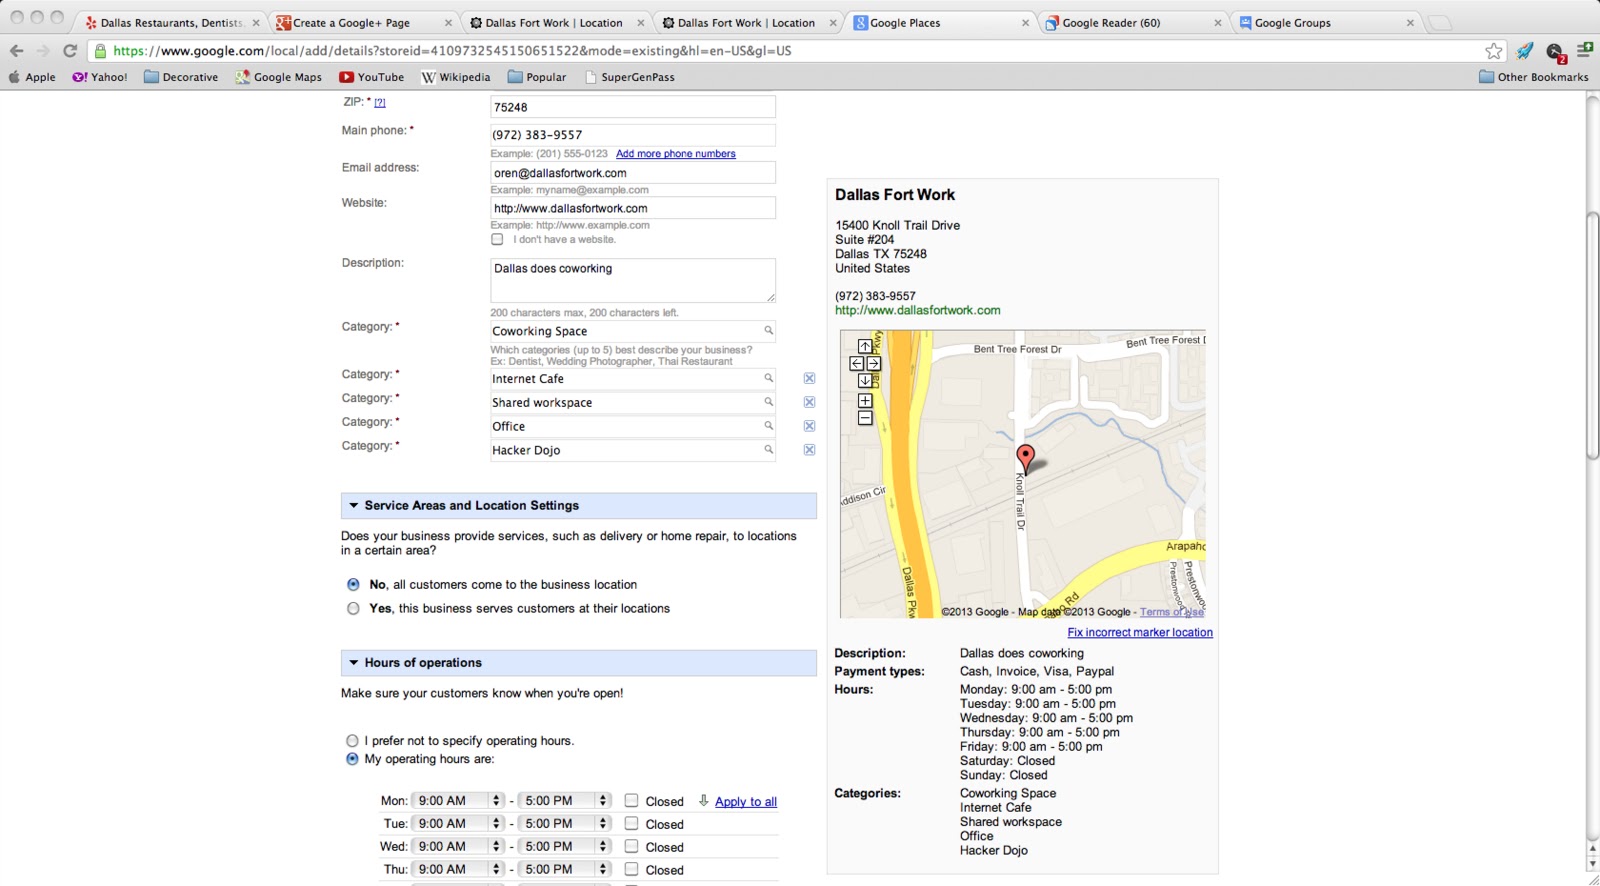Image resolution: width=1600 pixels, height=886 pixels.
Task: Open the Apple bookmark
Action: [x=32, y=77]
